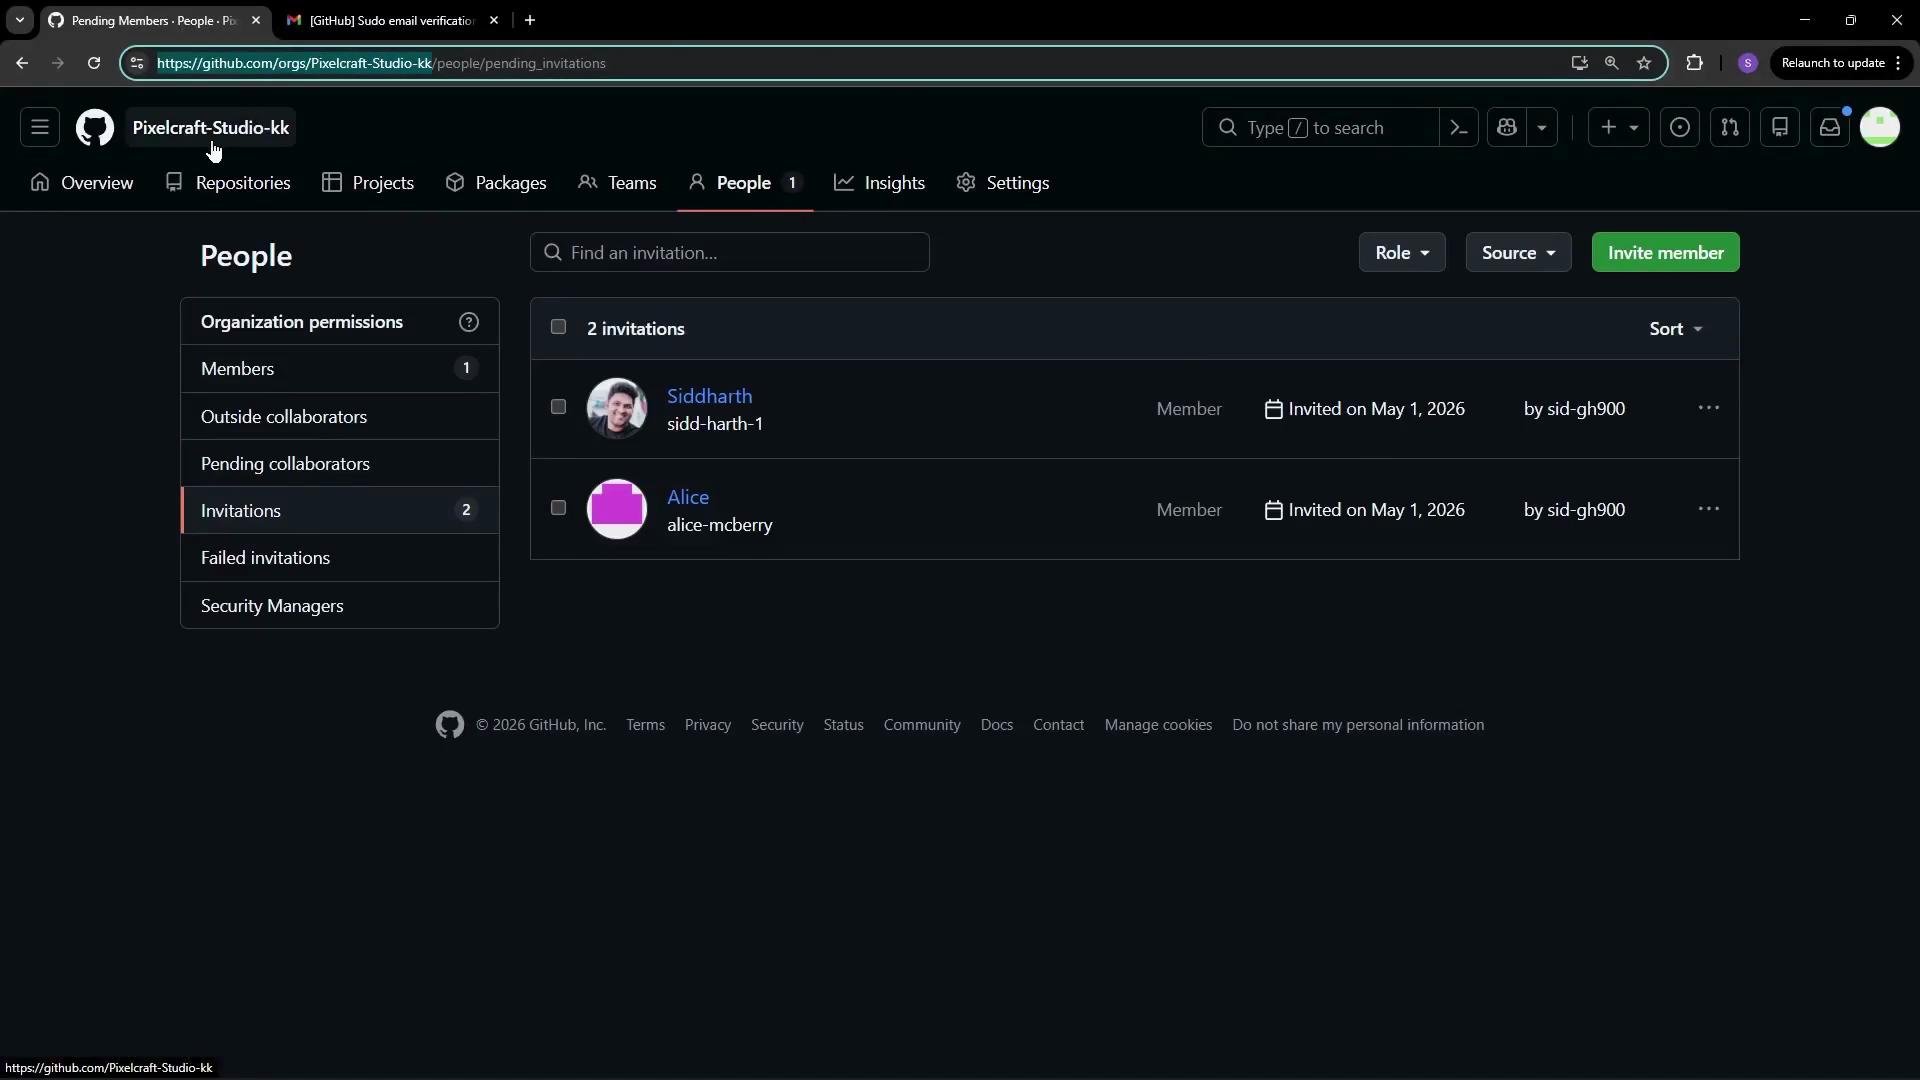The height and width of the screenshot is (1080, 1920).
Task: Select Members in the sidebar
Action: click(340, 369)
